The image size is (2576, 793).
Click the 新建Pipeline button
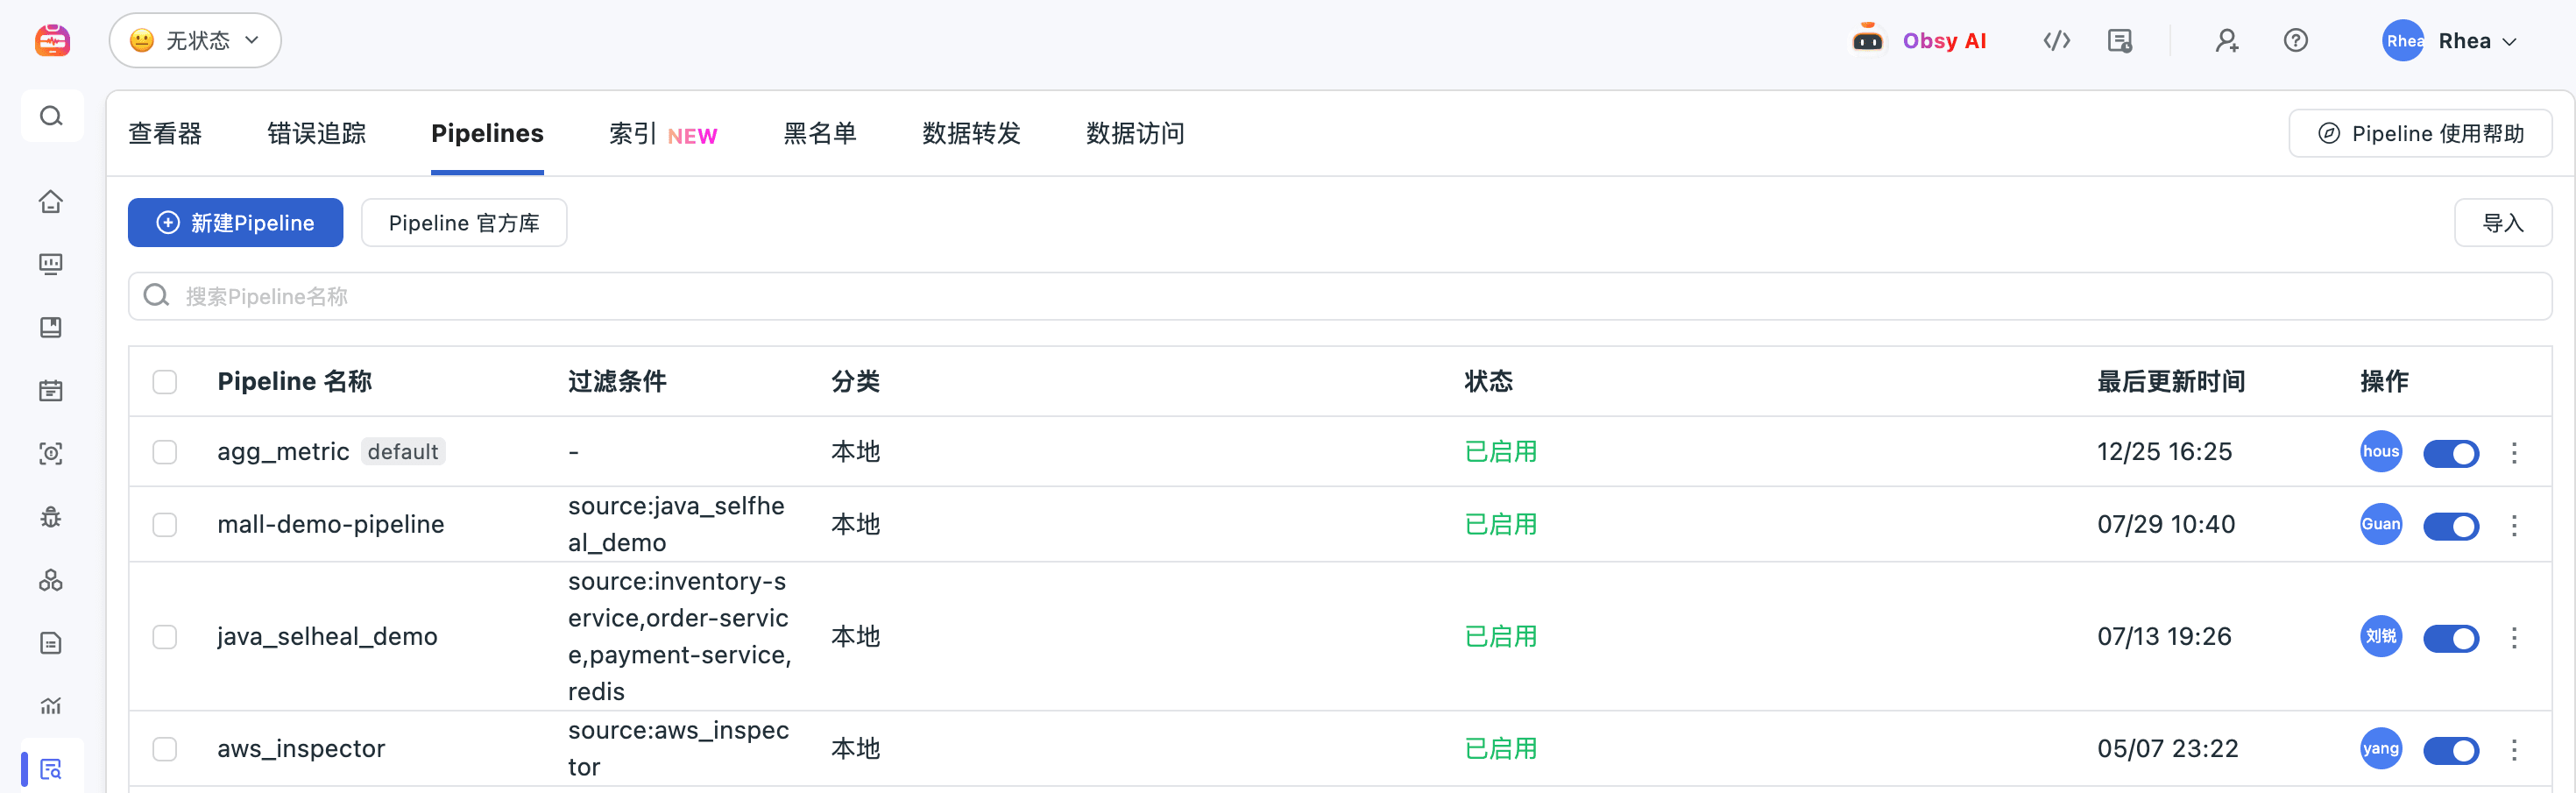235,222
